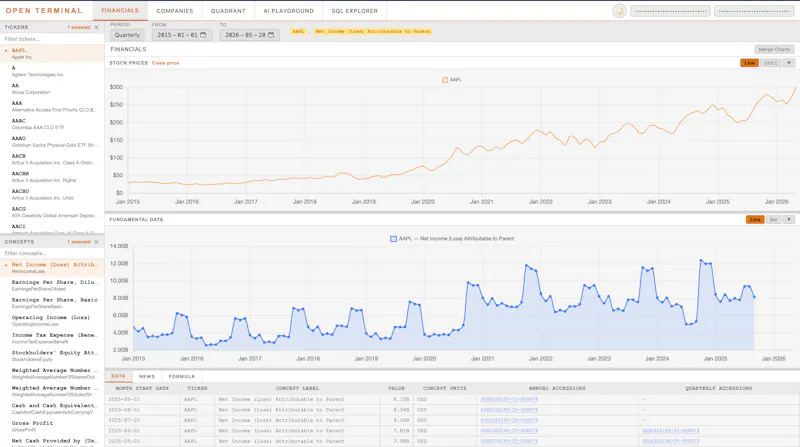This screenshot has height=447, width=800.
Task: Select Earnings Per Share, Basic concept
Action: point(52,303)
